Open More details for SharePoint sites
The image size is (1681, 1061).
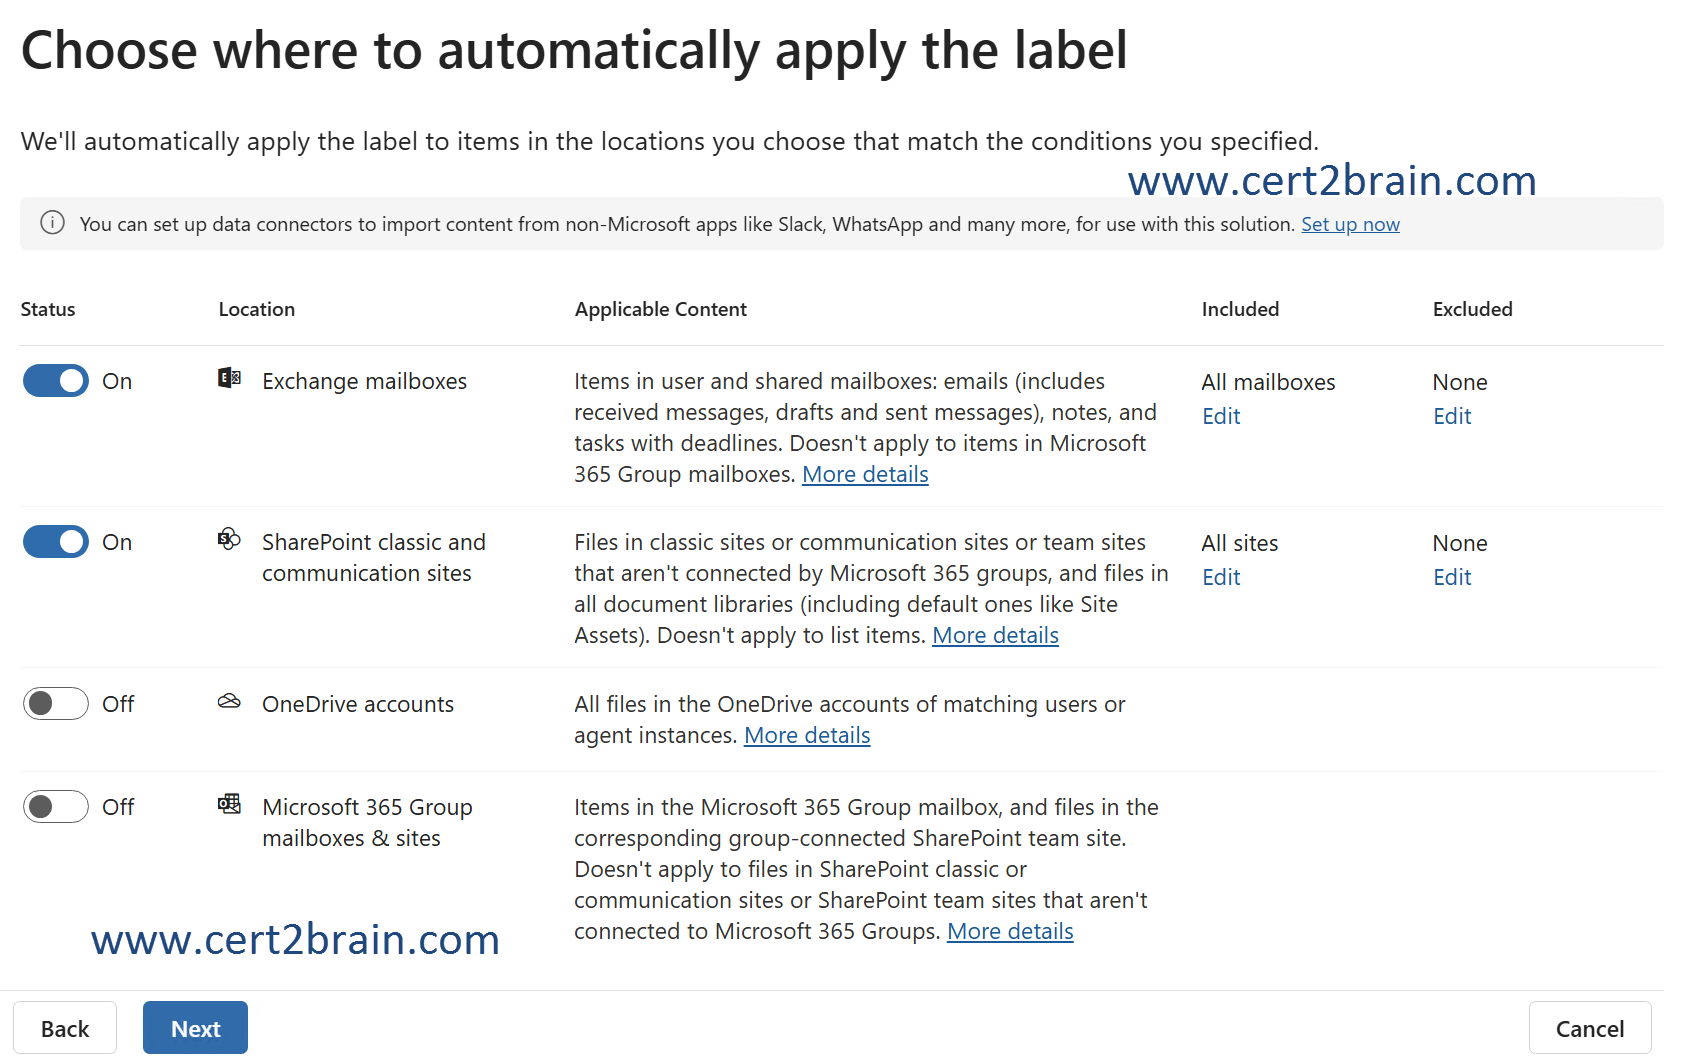click(x=994, y=636)
